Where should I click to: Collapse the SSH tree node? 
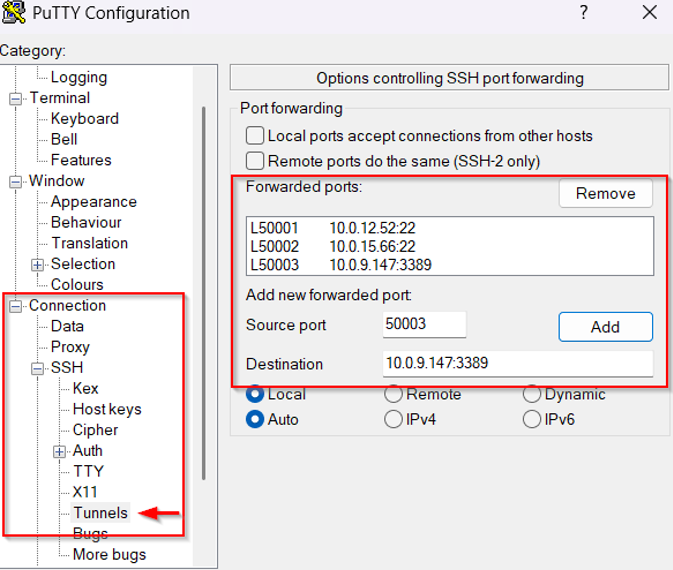pyautogui.click(x=38, y=369)
